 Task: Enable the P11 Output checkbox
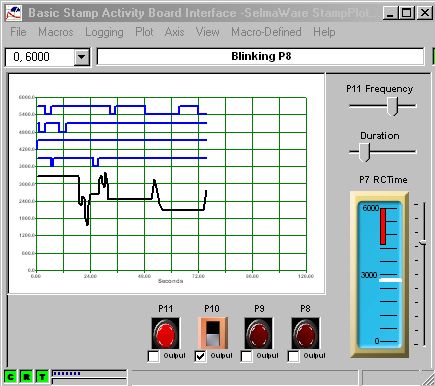tap(153, 356)
